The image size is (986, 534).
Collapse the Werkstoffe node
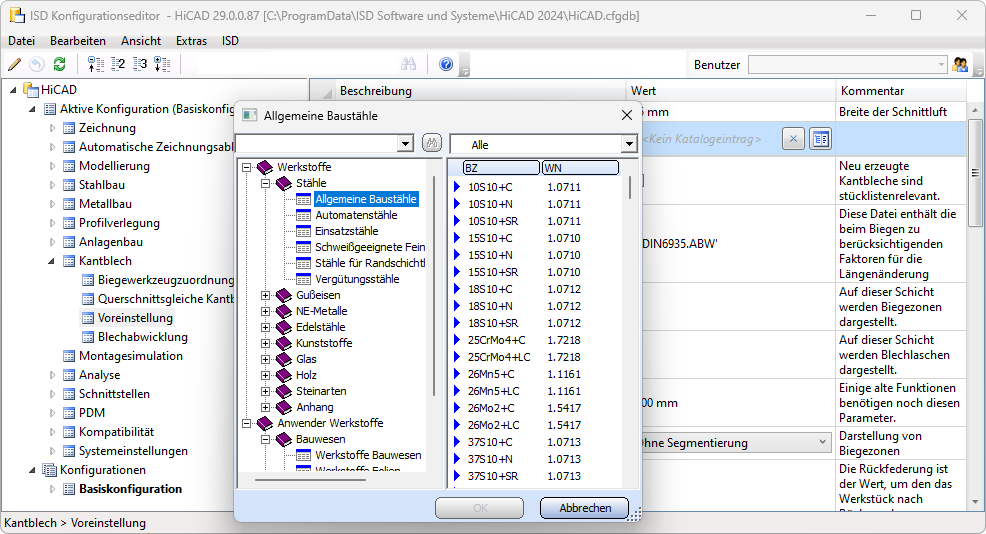point(246,167)
